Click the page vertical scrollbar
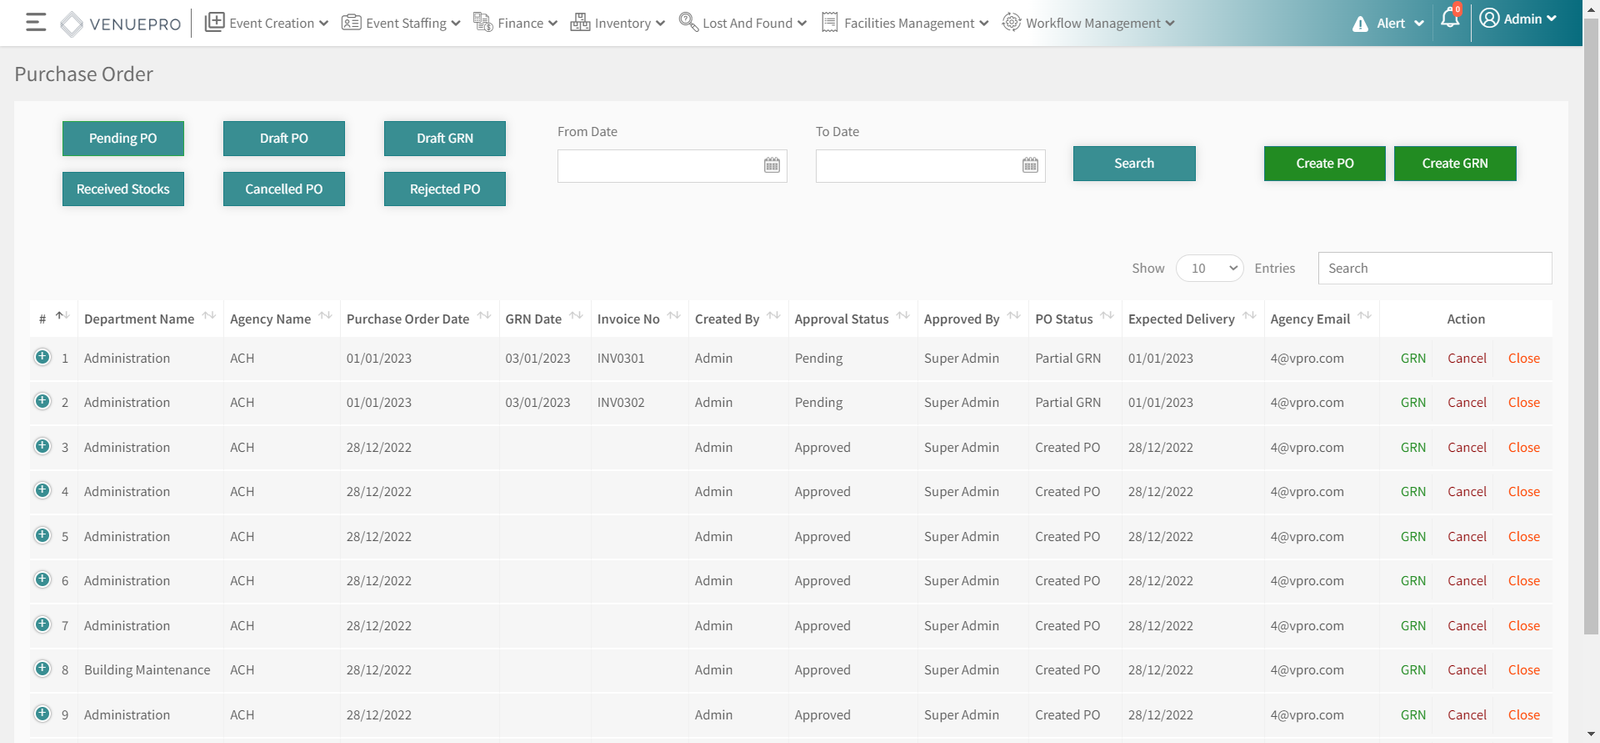 1591,340
